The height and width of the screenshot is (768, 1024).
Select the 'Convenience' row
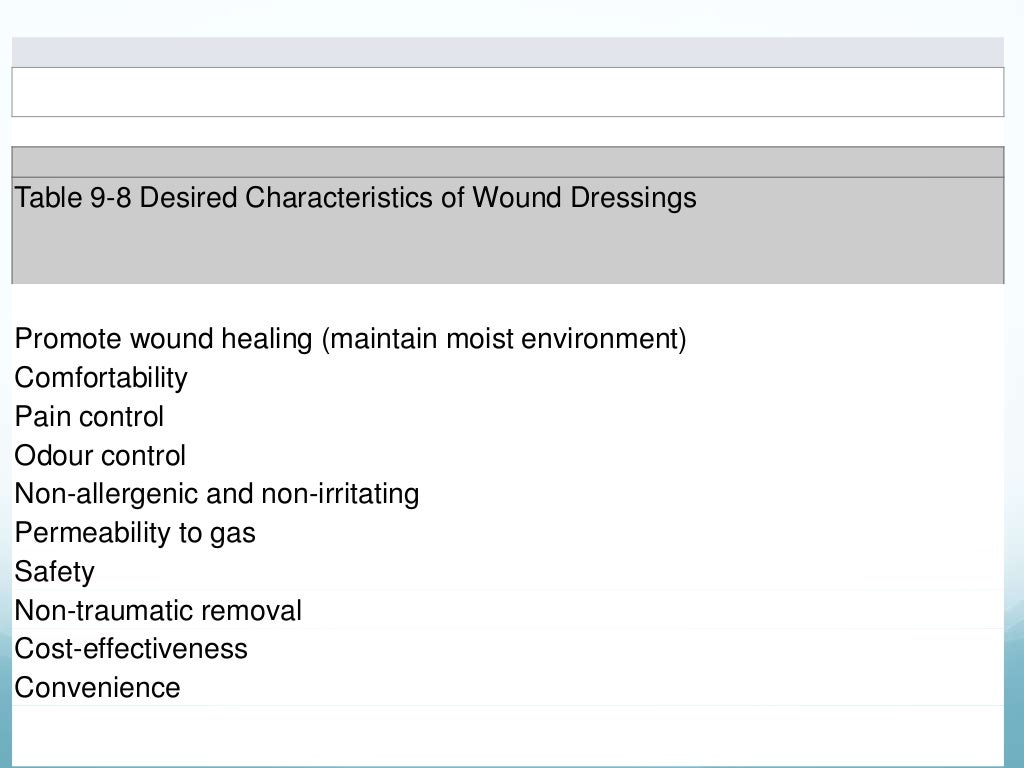click(x=97, y=688)
